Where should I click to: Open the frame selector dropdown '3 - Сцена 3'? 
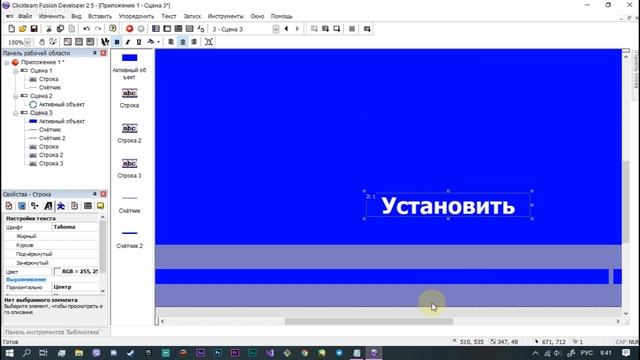click(x=276, y=29)
